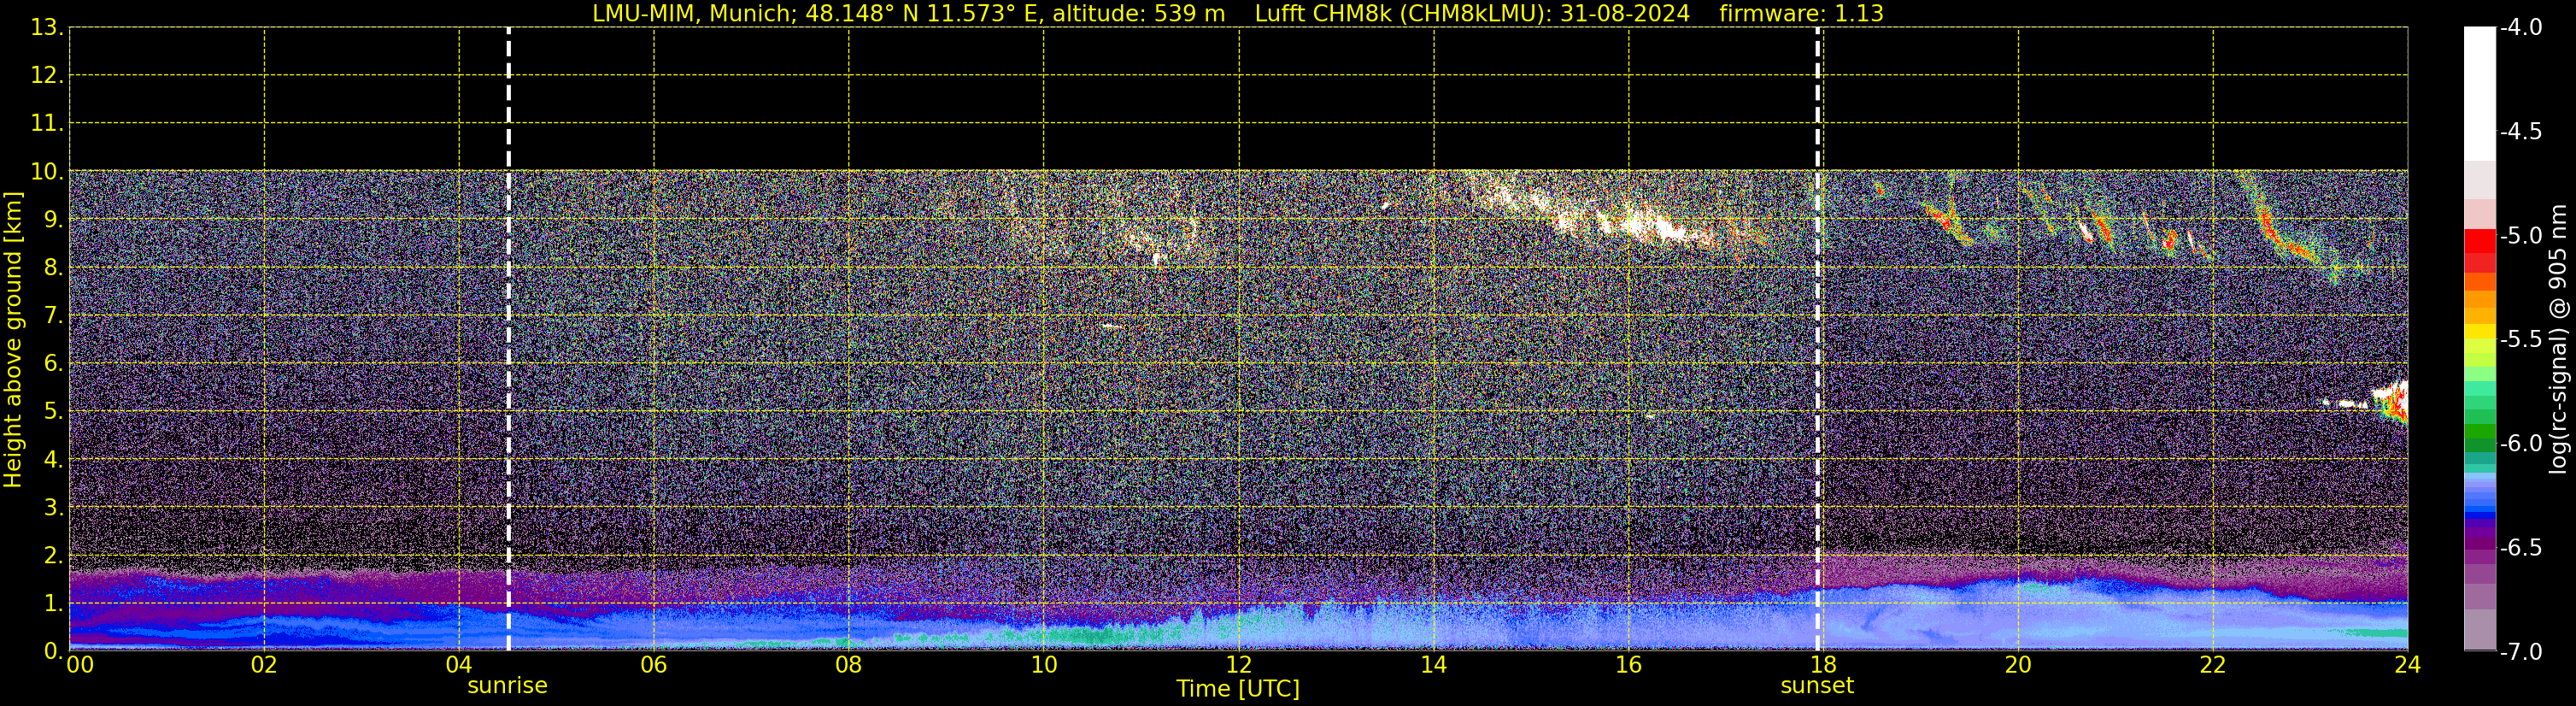Viewport: 2576px width, 706px height.
Task: Click the '22' time axis tick label
Action: 2213,665
